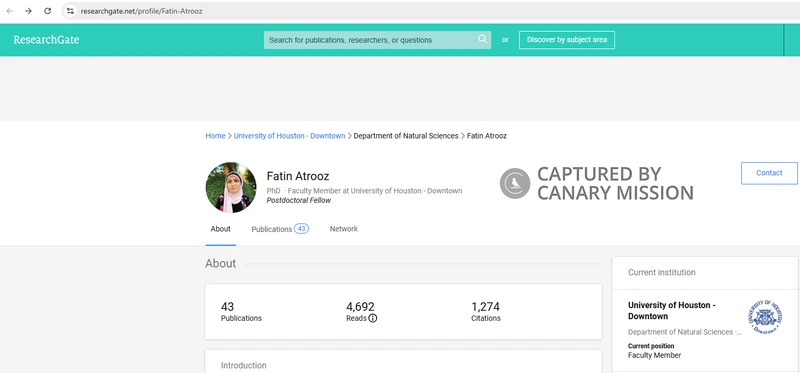This screenshot has width=800, height=373.
Task: Click the Department of Natural Sciences text under institution
Action: click(x=685, y=332)
